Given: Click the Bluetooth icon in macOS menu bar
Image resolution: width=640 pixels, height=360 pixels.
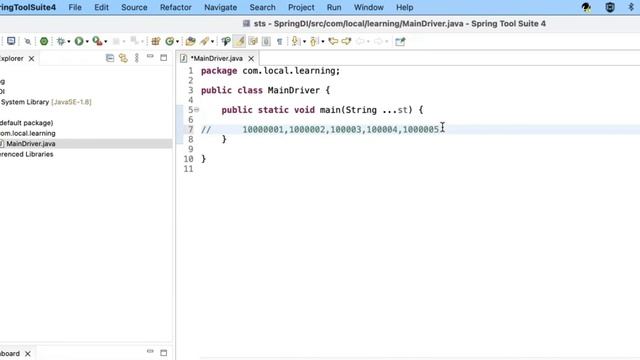Looking at the screenshot, I should (631, 7).
